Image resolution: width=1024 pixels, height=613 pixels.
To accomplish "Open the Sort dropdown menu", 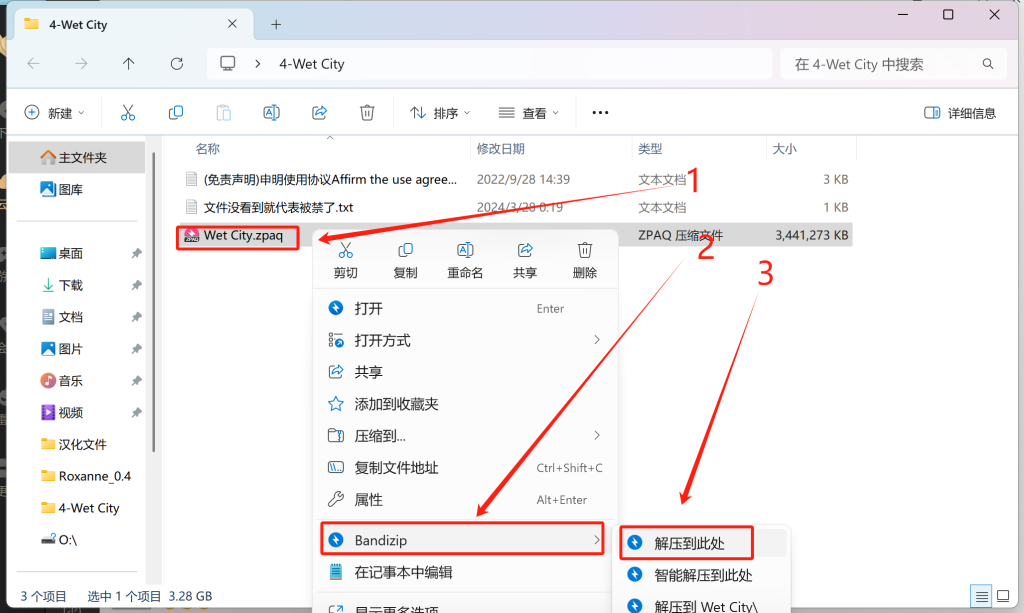I will (438, 113).
